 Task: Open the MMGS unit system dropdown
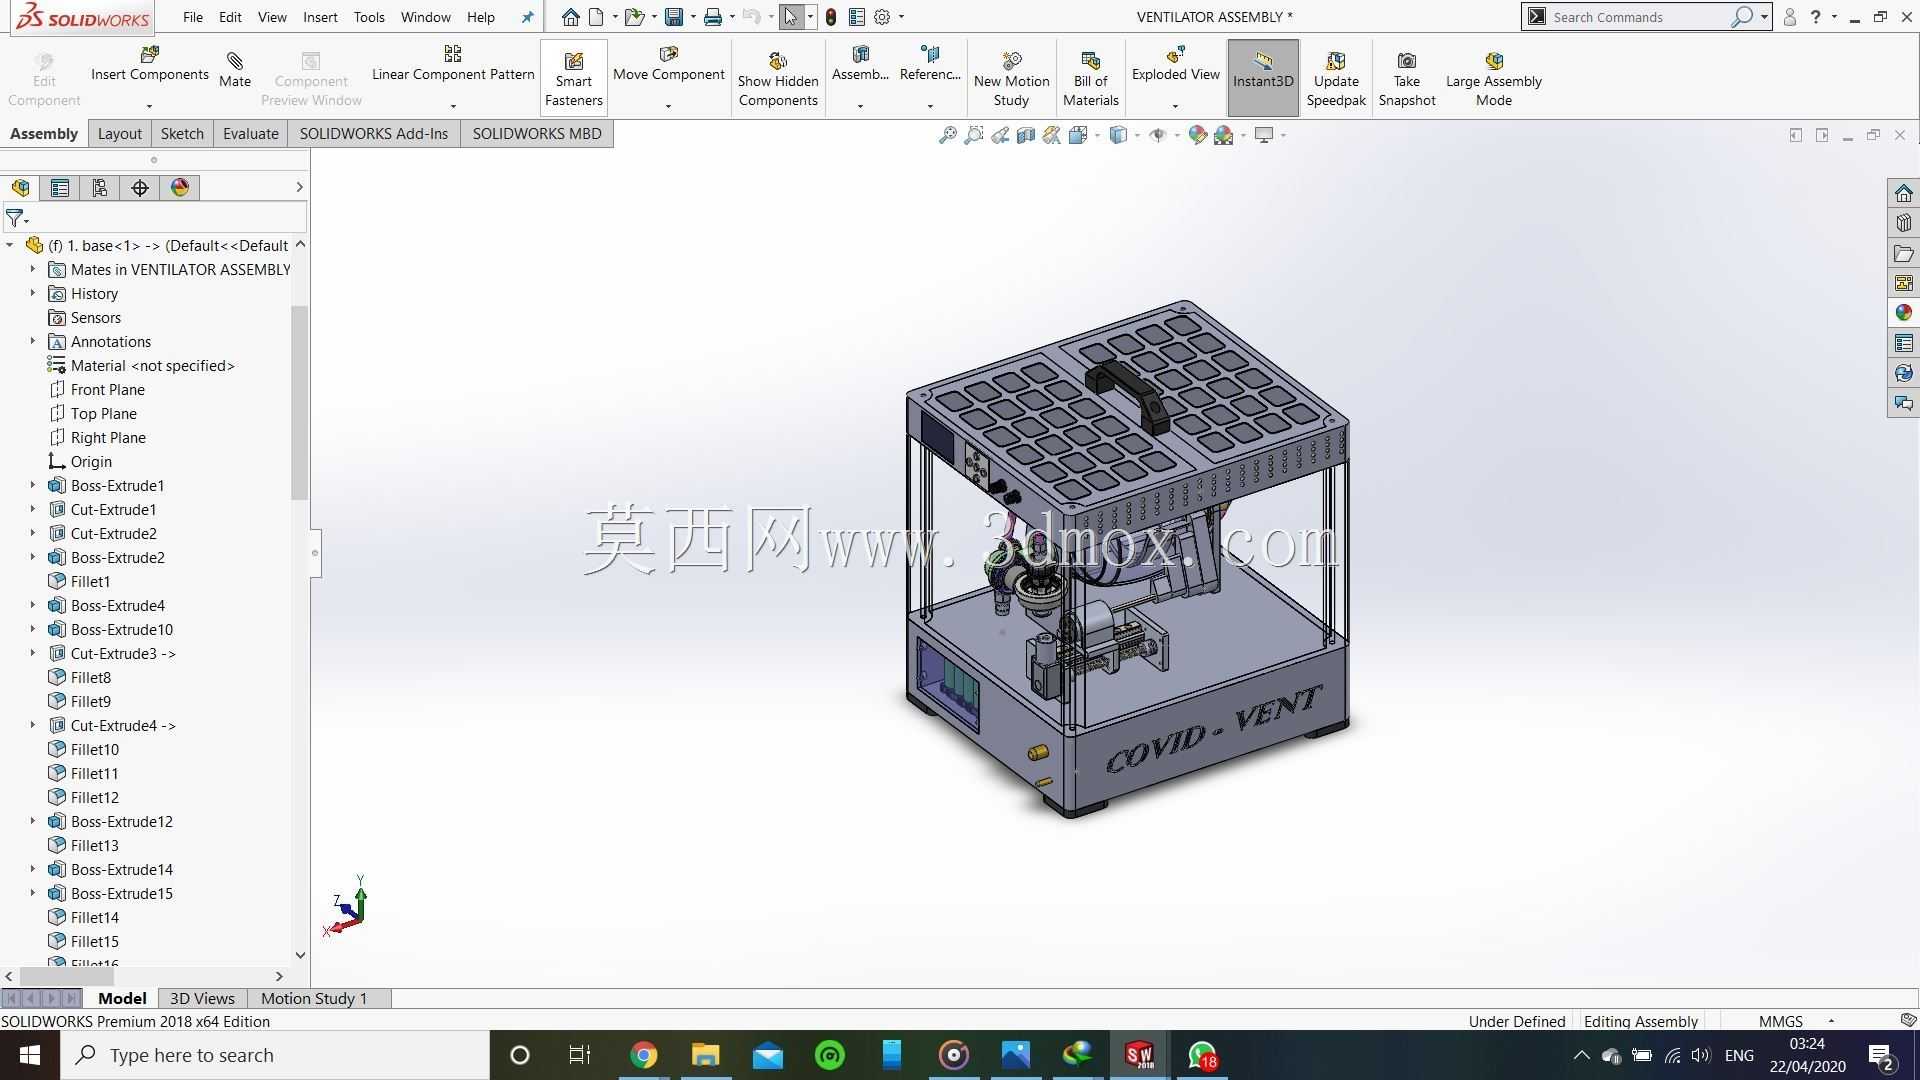point(1831,1021)
